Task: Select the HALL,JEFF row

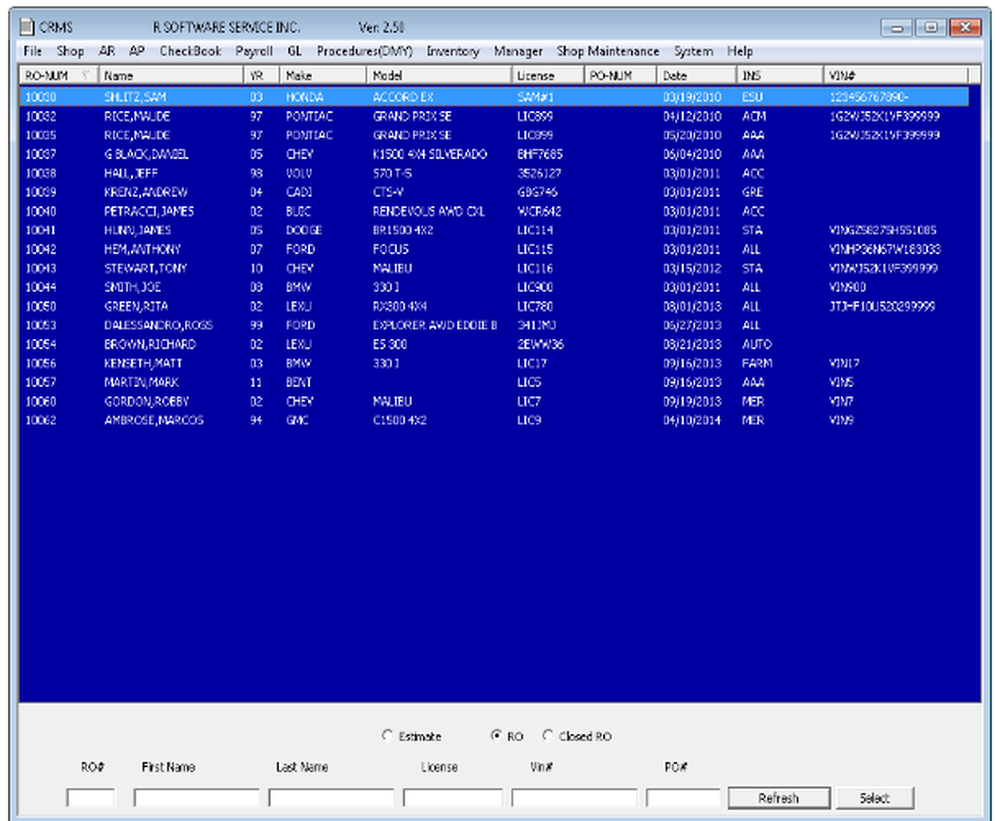Action: (494, 173)
